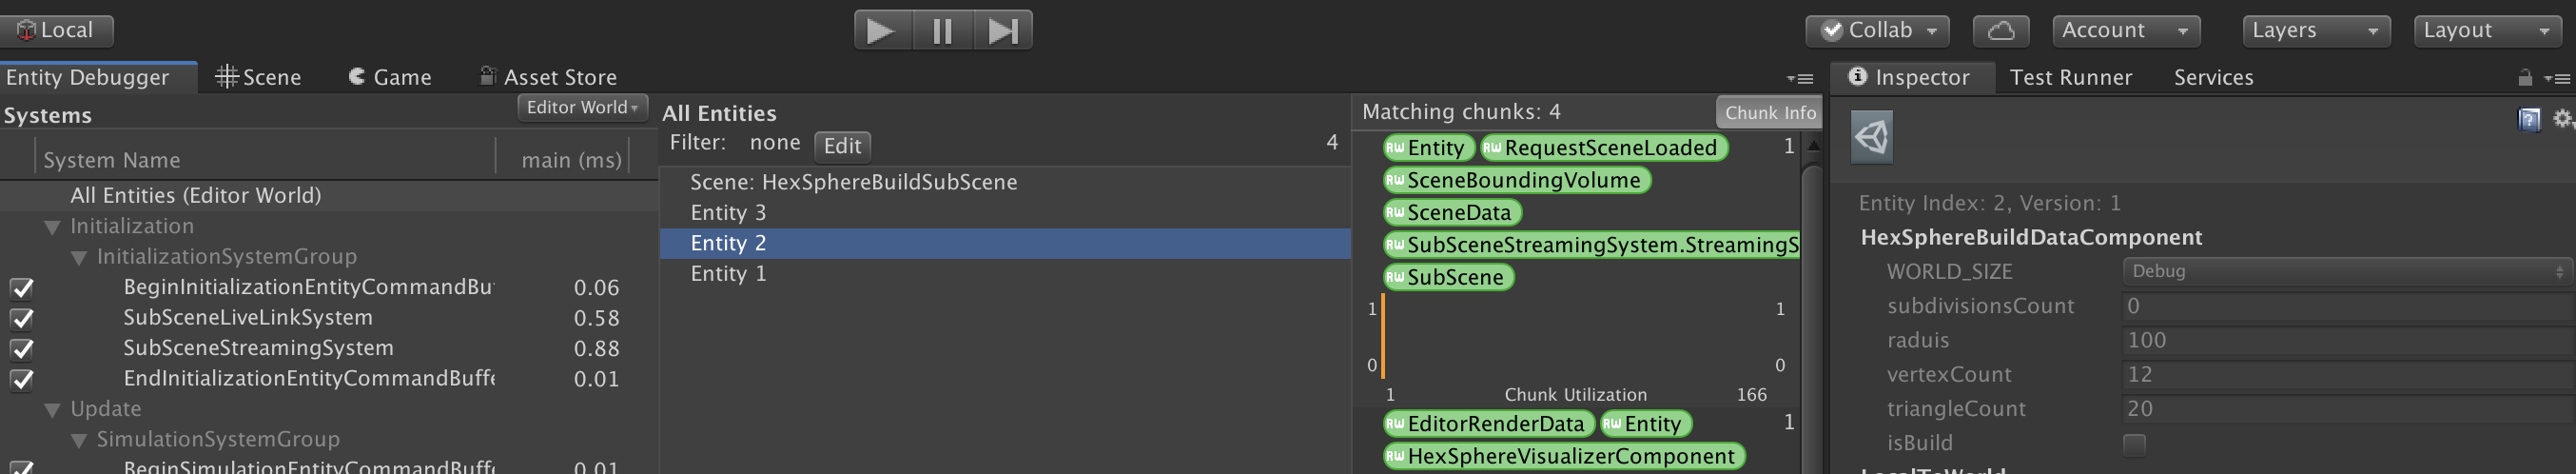
Task: Click the filter Edit button
Action: [842, 146]
